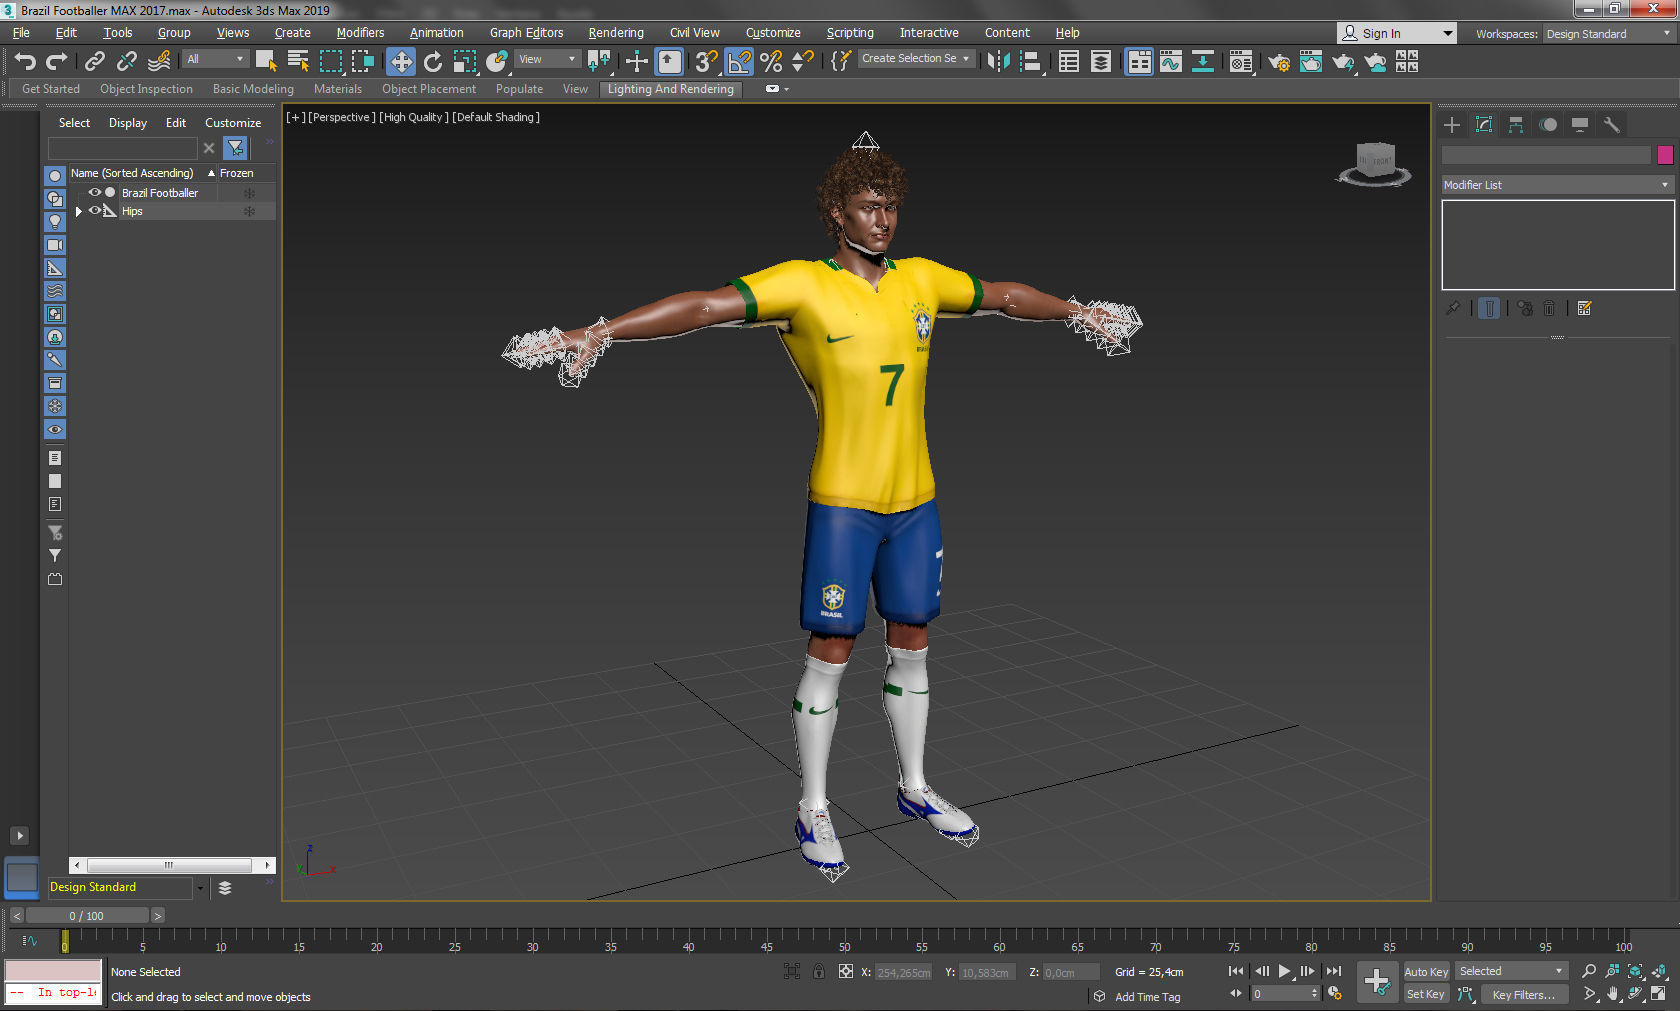This screenshot has width=1680, height=1011.
Task: Open the Modifiers menu
Action: (x=360, y=33)
